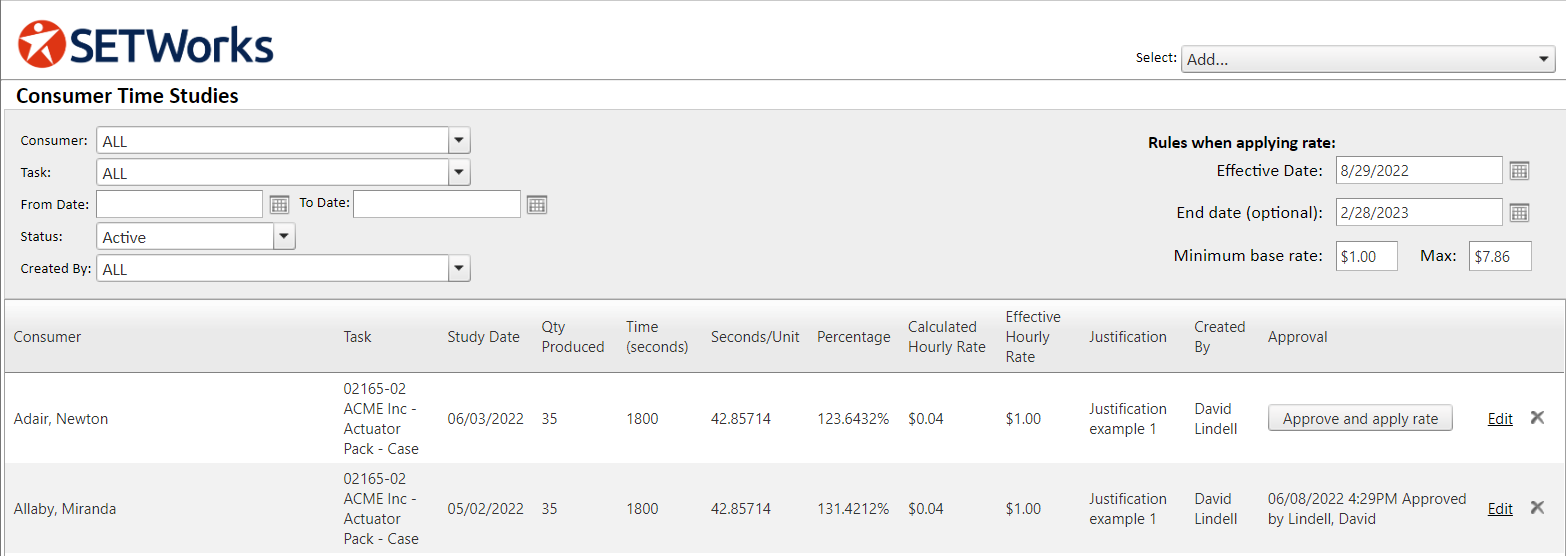This screenshot has height=556, width=1566.
Task: Approve and apply rate for Adair, Newton
Action: click(1359, 419)
